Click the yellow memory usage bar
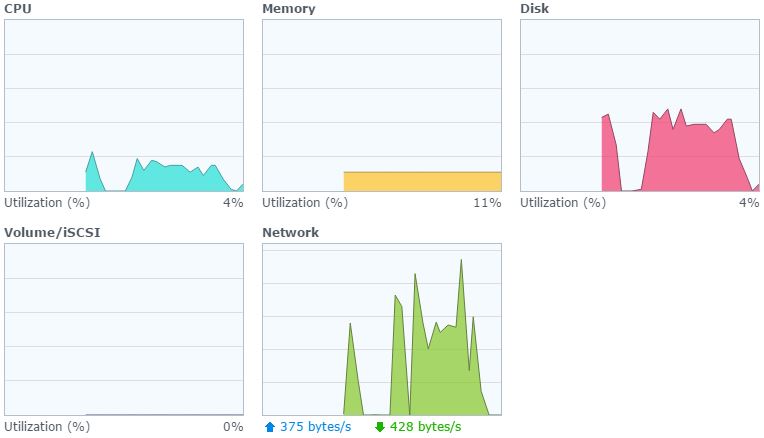 tap(422, 181)
